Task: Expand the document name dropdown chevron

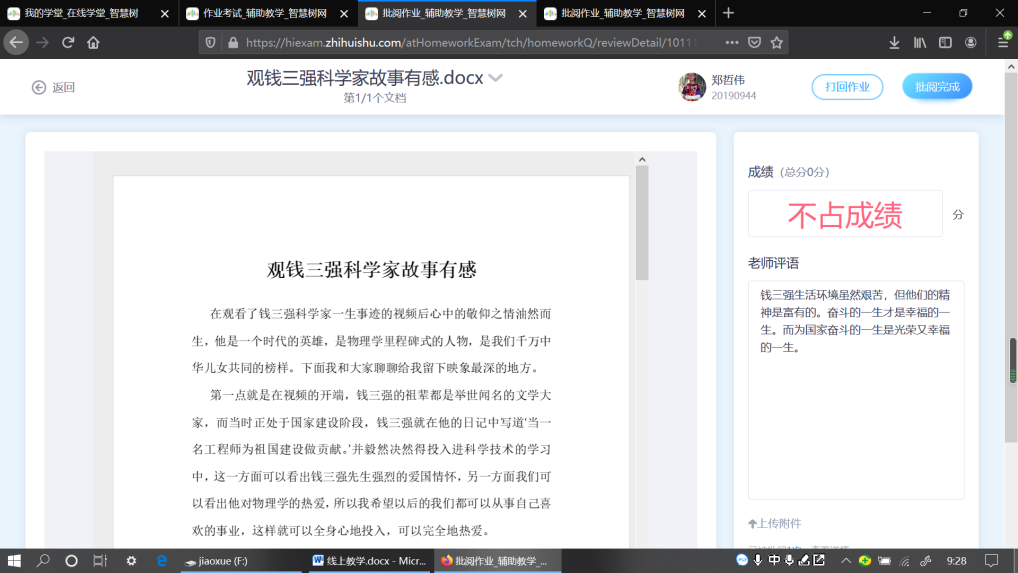Action: (495, 78)
